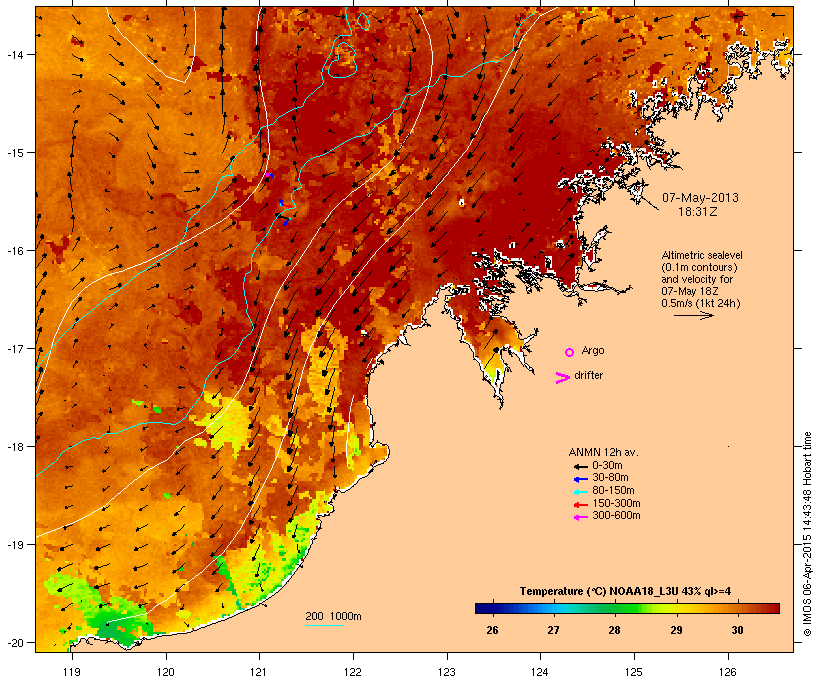820x680 pixels.
Task: Click the "0-30m" depth label
Action: tap(607, 466)
